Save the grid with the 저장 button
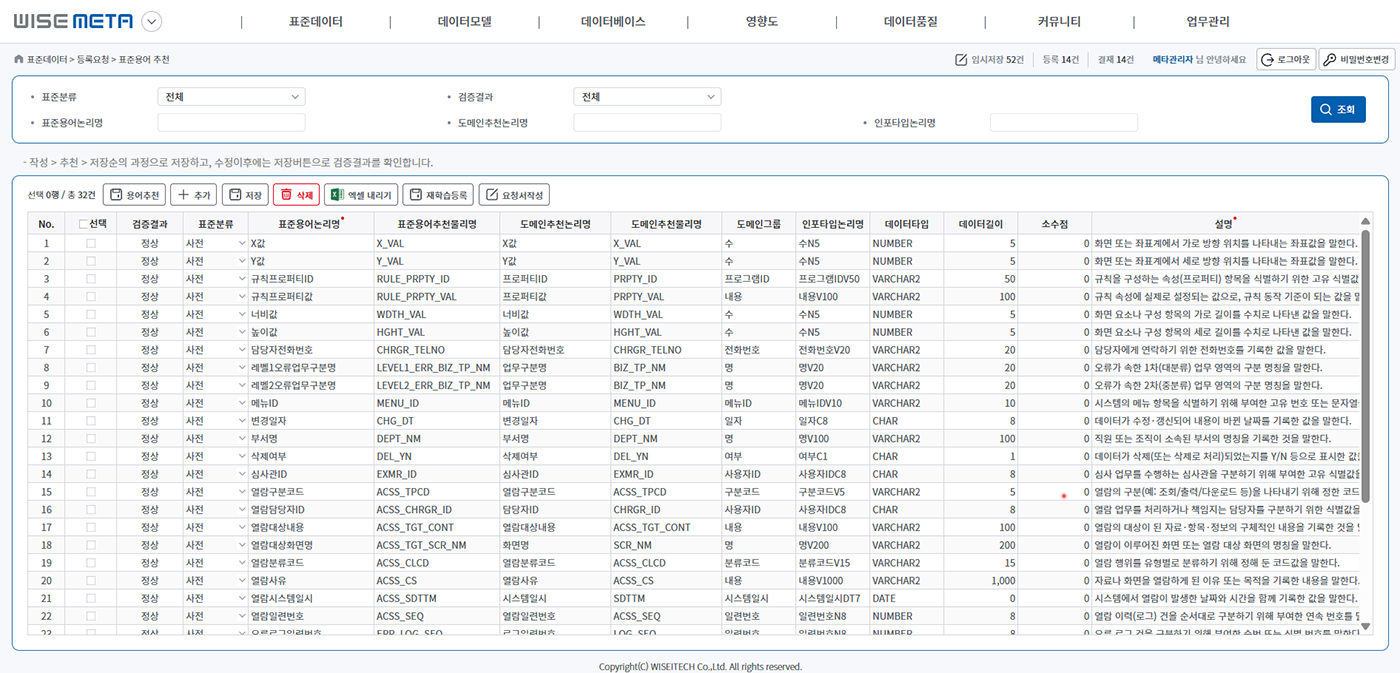This screenshot has height=673, width=1400. tap(245, 195)
